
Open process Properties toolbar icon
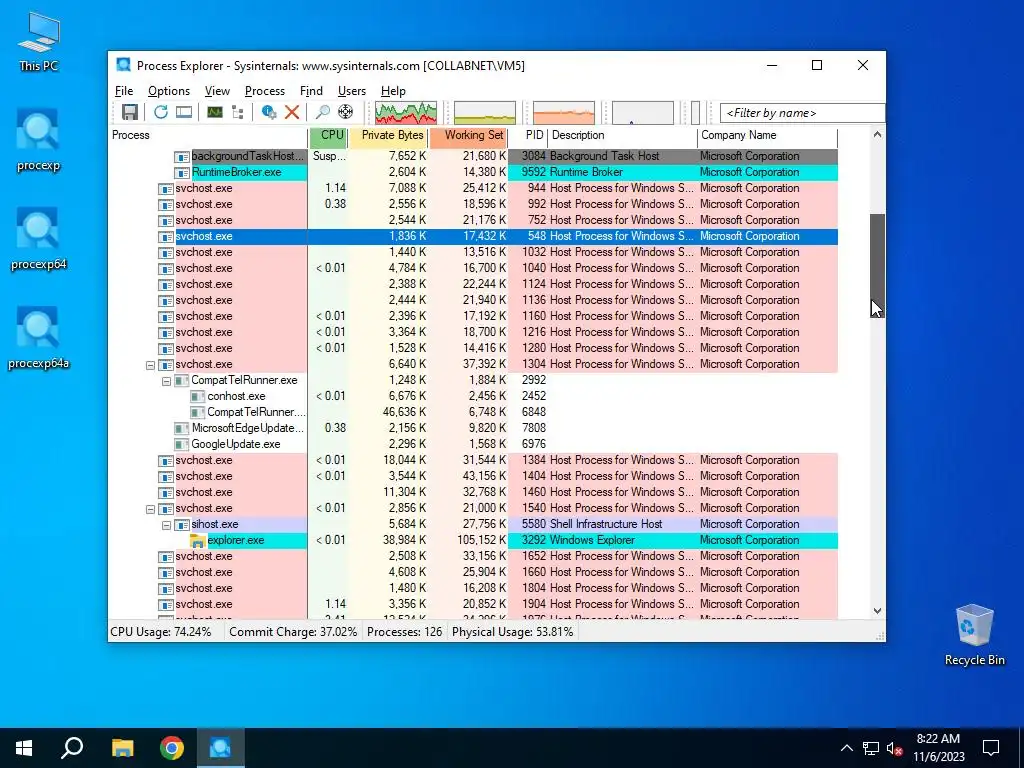(x=268, y=112)
